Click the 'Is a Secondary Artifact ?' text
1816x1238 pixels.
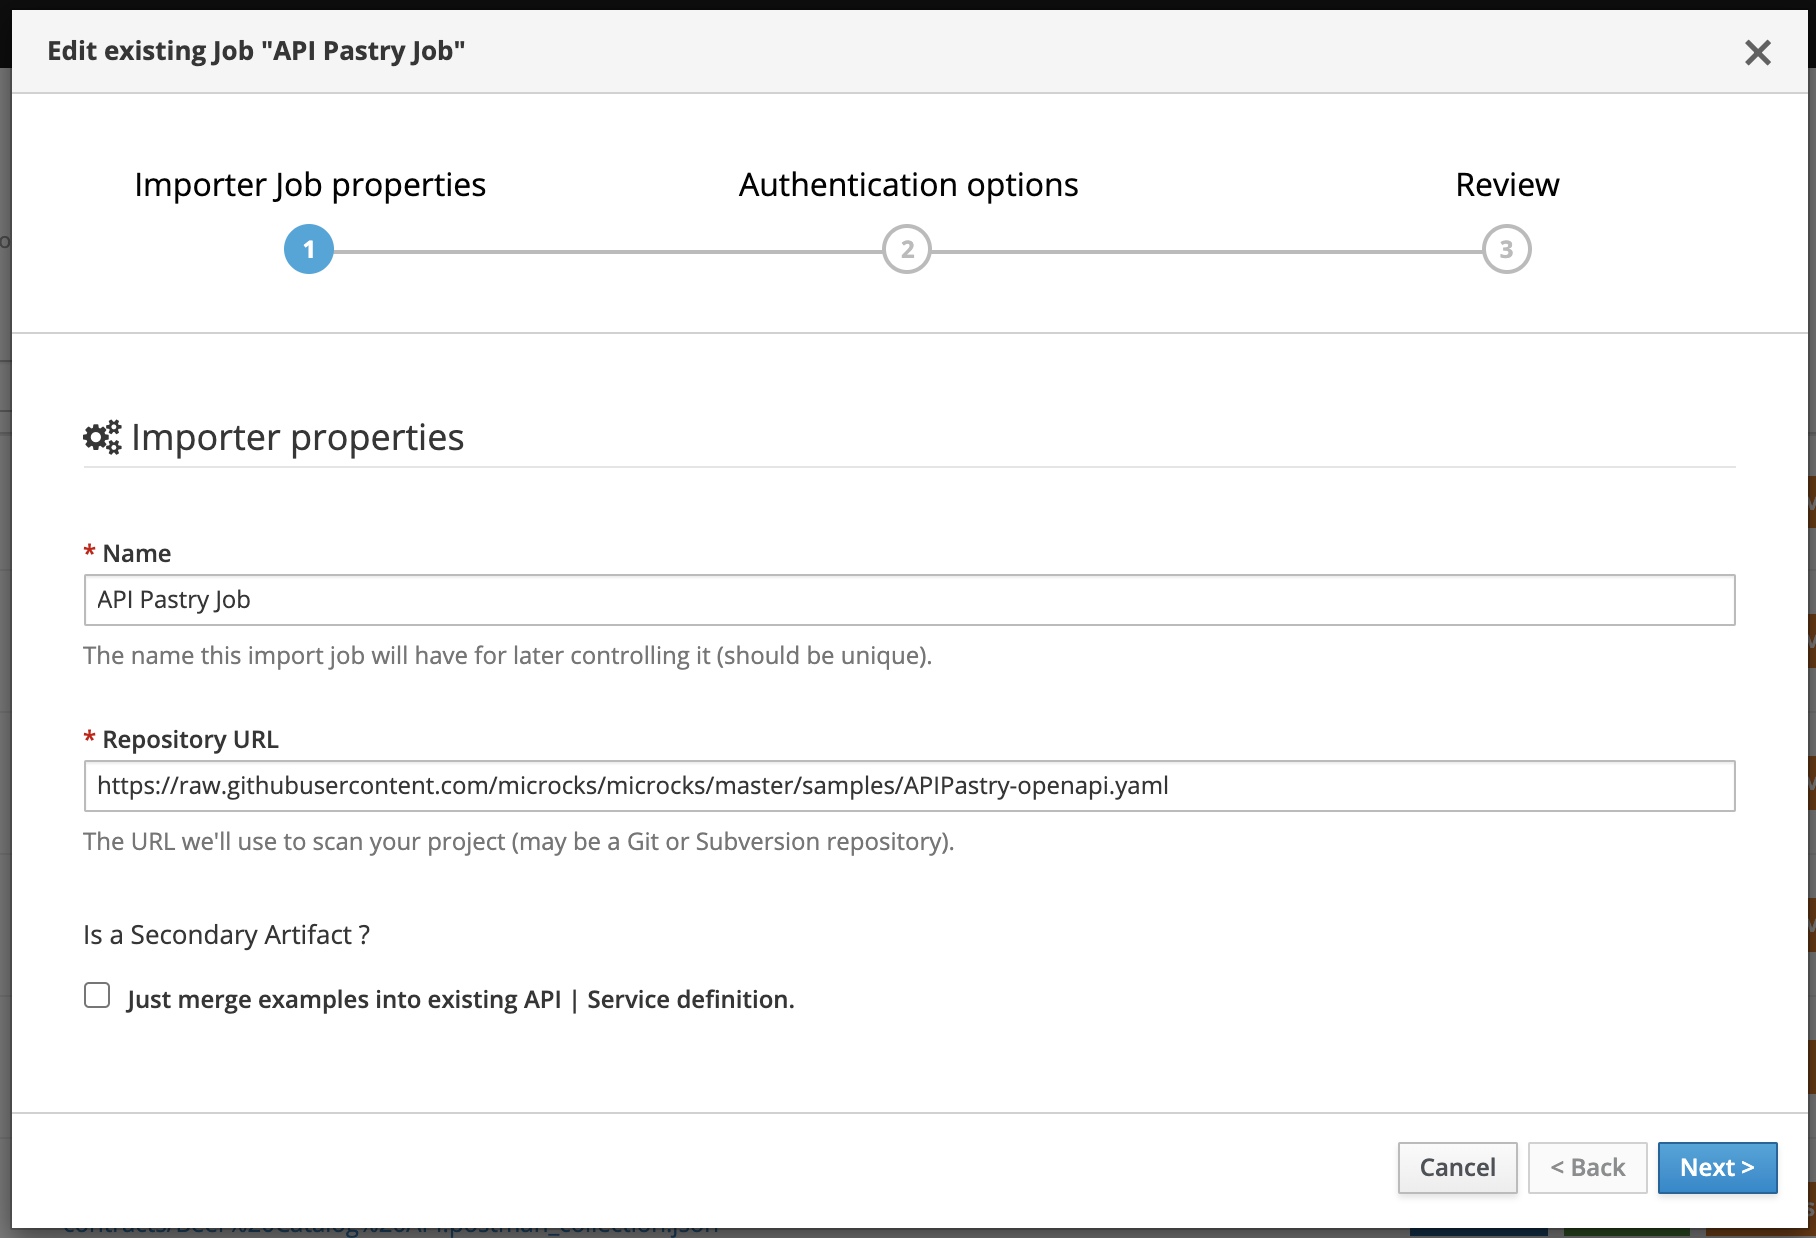(x=226, y=935)
